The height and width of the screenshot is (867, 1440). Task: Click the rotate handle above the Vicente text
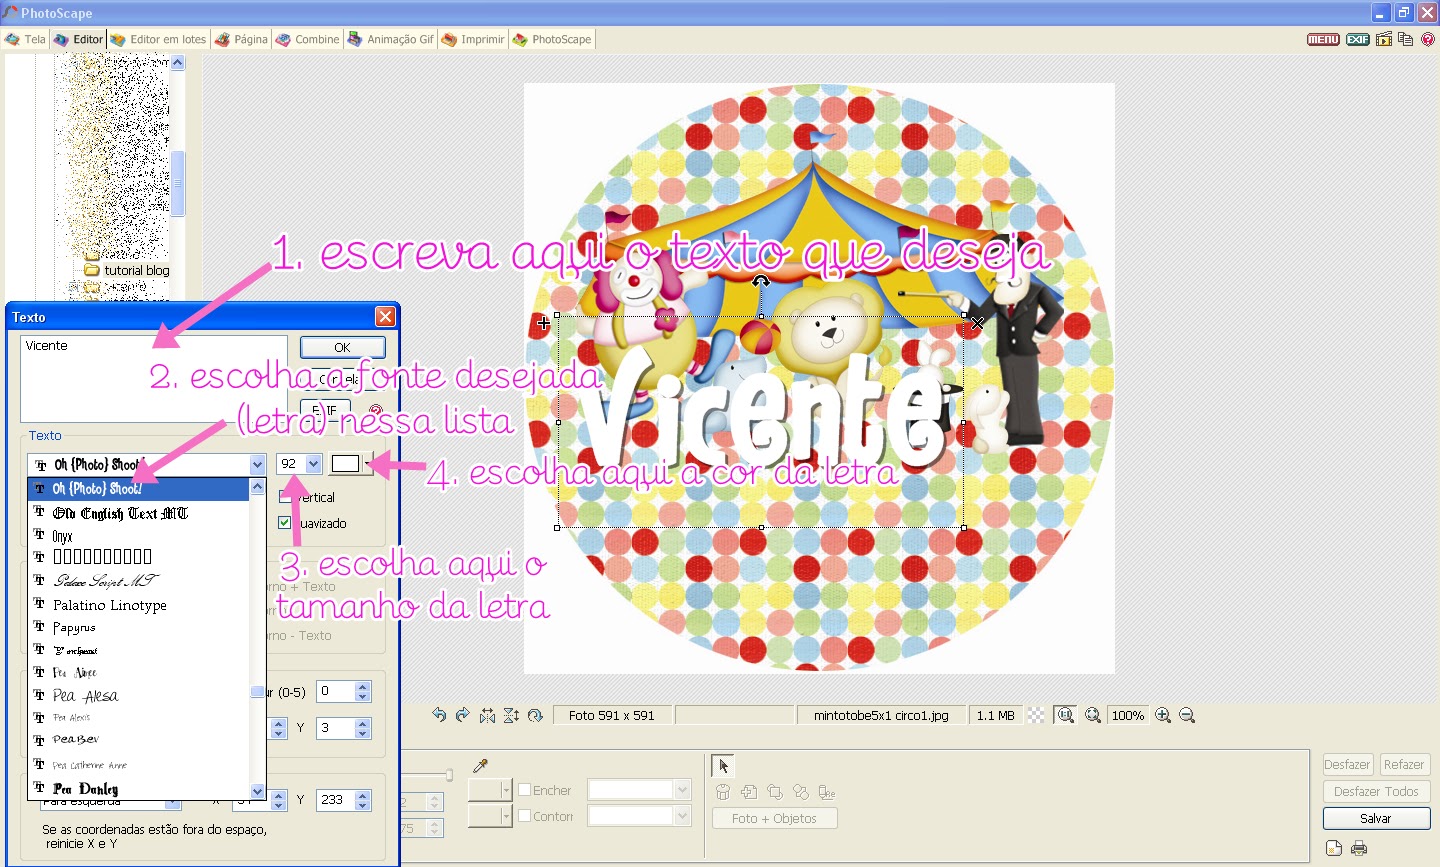point(761,282)
